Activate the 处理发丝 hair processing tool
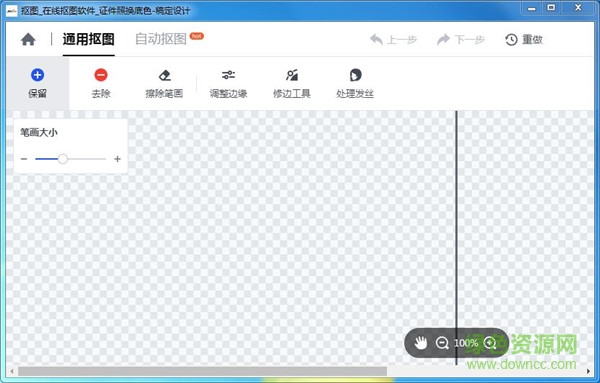Image resolution: width=600 pixels, height=383 pixels. pyautogui.click(x=355, y=83)
